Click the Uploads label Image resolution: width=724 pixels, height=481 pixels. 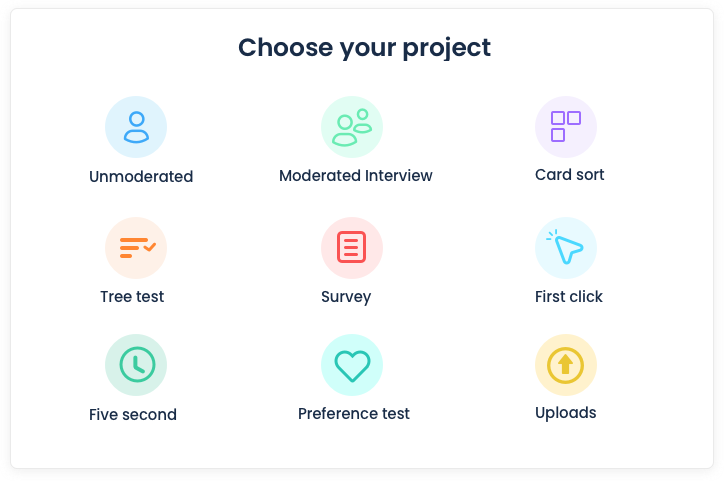[x=566, y=413]
